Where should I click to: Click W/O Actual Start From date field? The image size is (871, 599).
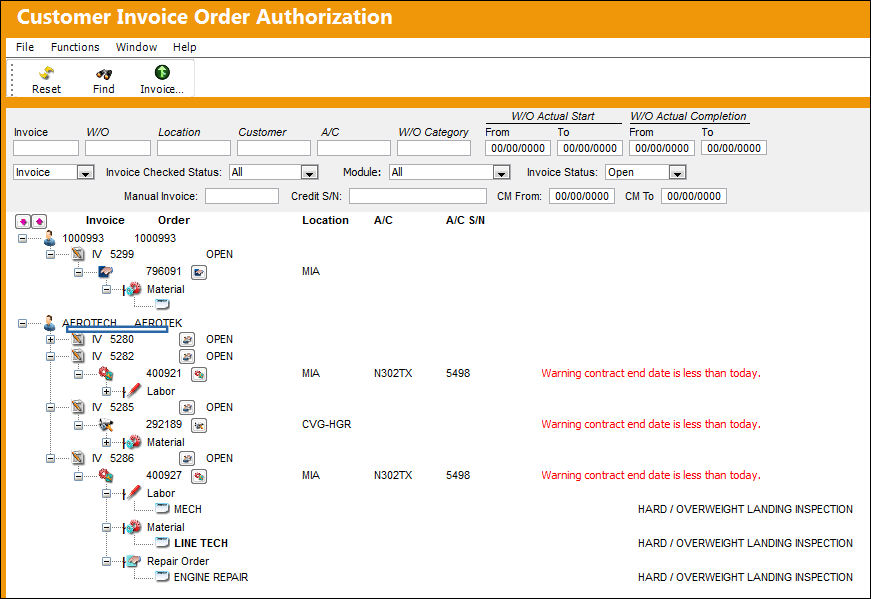(518, 148)
